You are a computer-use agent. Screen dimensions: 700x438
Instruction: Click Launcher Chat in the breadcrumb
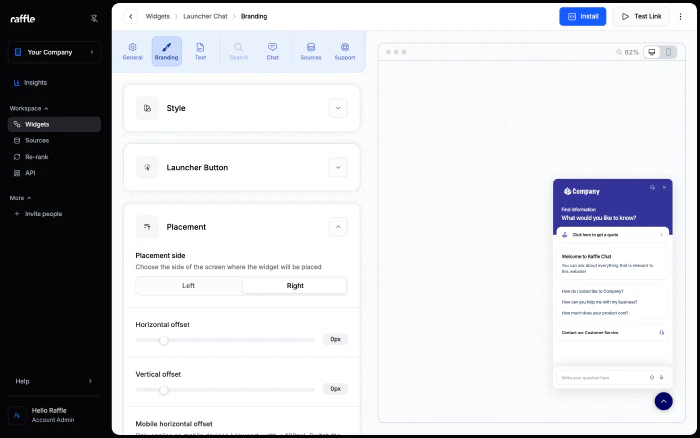205,17
